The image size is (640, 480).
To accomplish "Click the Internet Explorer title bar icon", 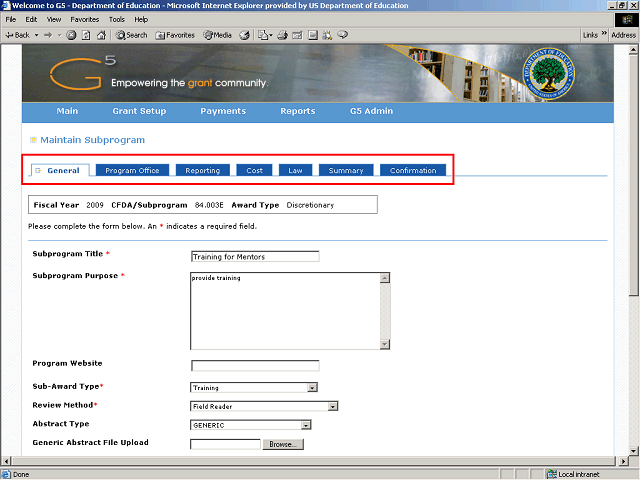I will (x=6, y=5).
